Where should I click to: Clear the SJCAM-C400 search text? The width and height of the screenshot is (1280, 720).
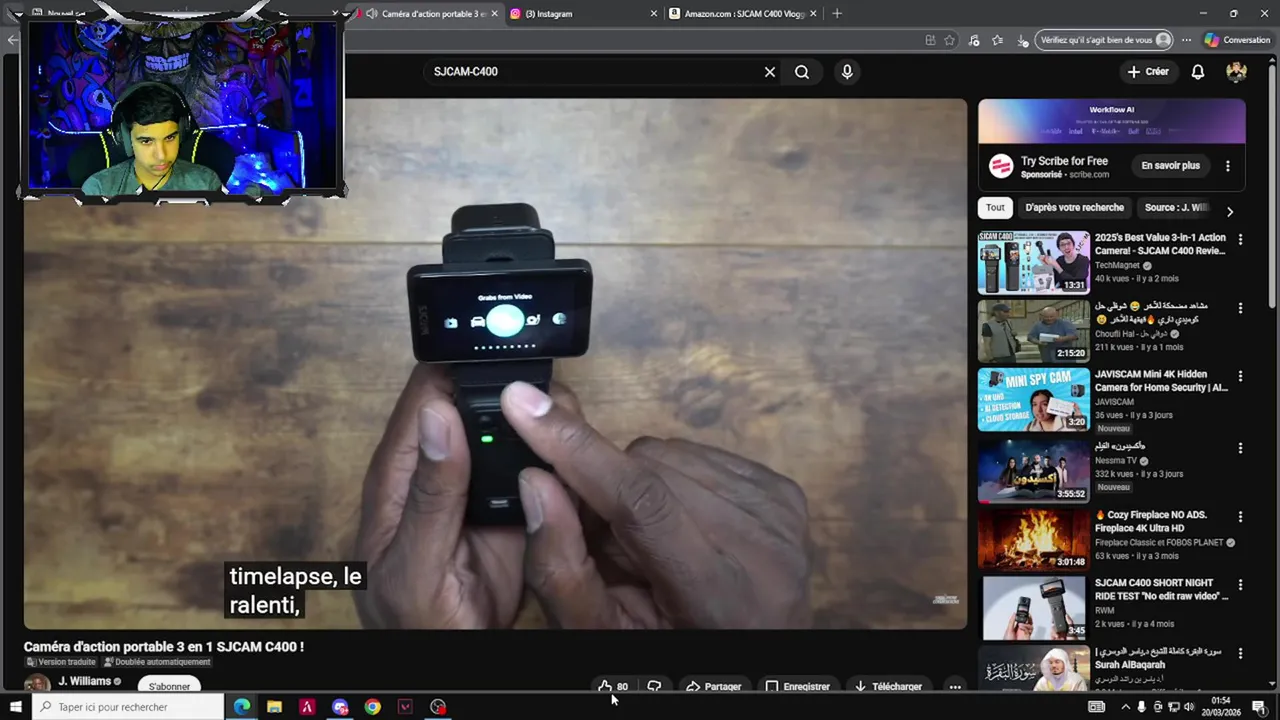(x=770, y=72)
